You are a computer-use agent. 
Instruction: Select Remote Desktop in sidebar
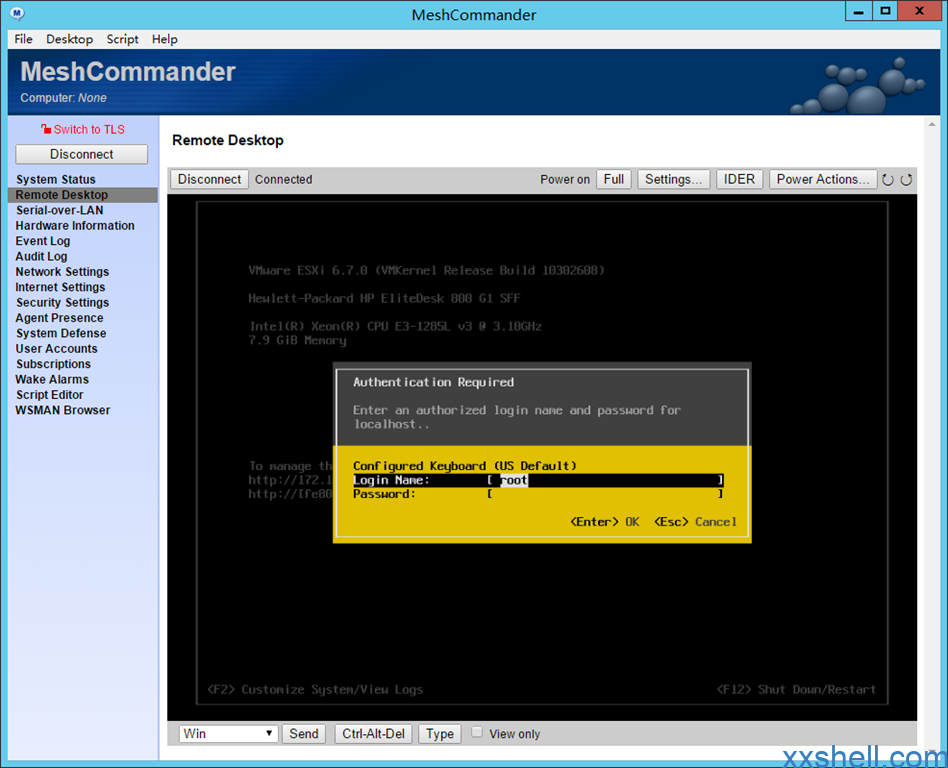point(83,195)
